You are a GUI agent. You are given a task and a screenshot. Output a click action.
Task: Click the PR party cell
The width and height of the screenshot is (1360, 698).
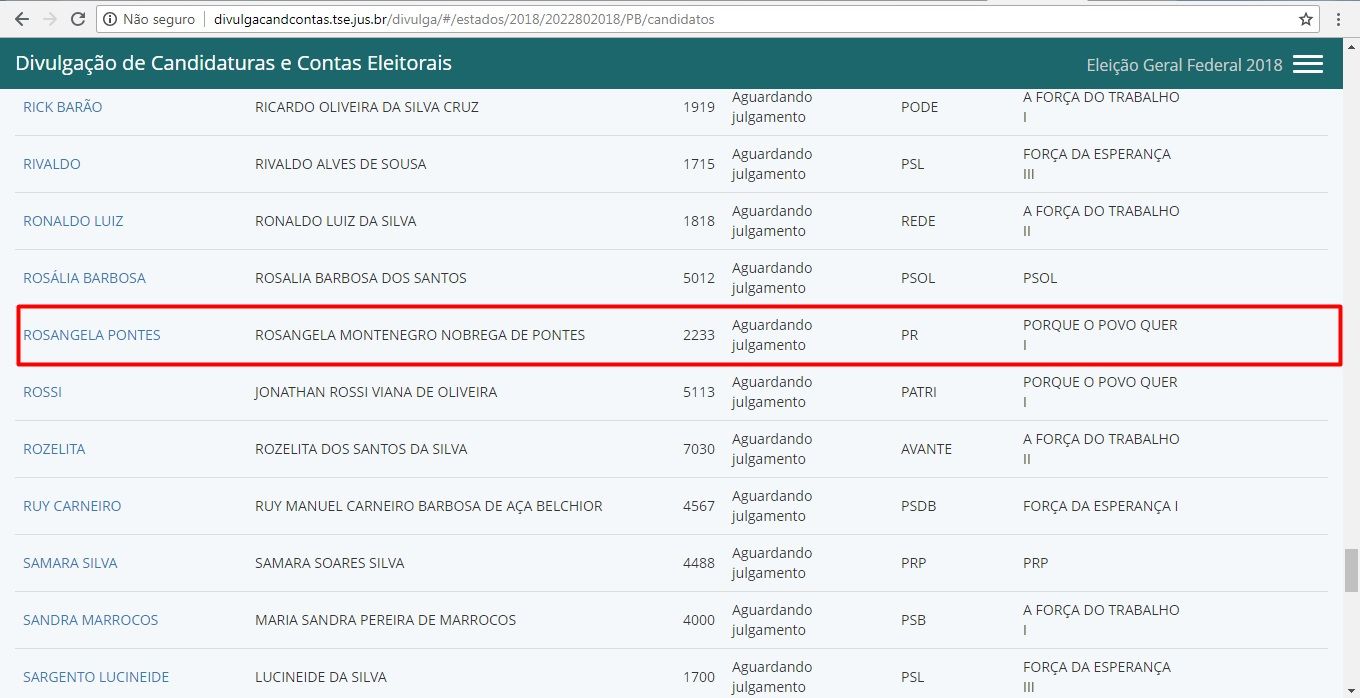coord(909,335)
